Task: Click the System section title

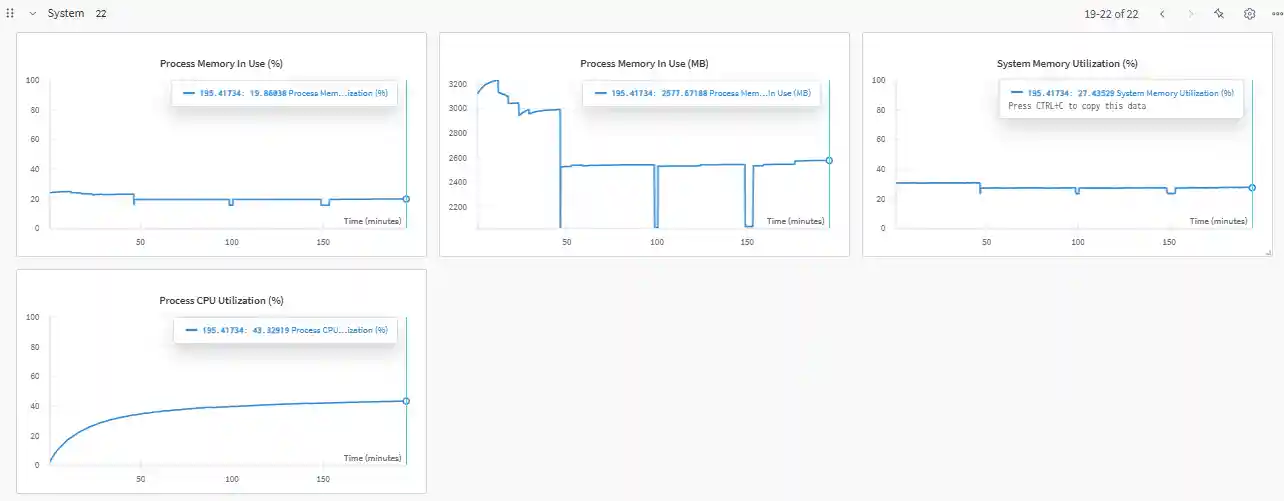Action: tap(66, 14)
